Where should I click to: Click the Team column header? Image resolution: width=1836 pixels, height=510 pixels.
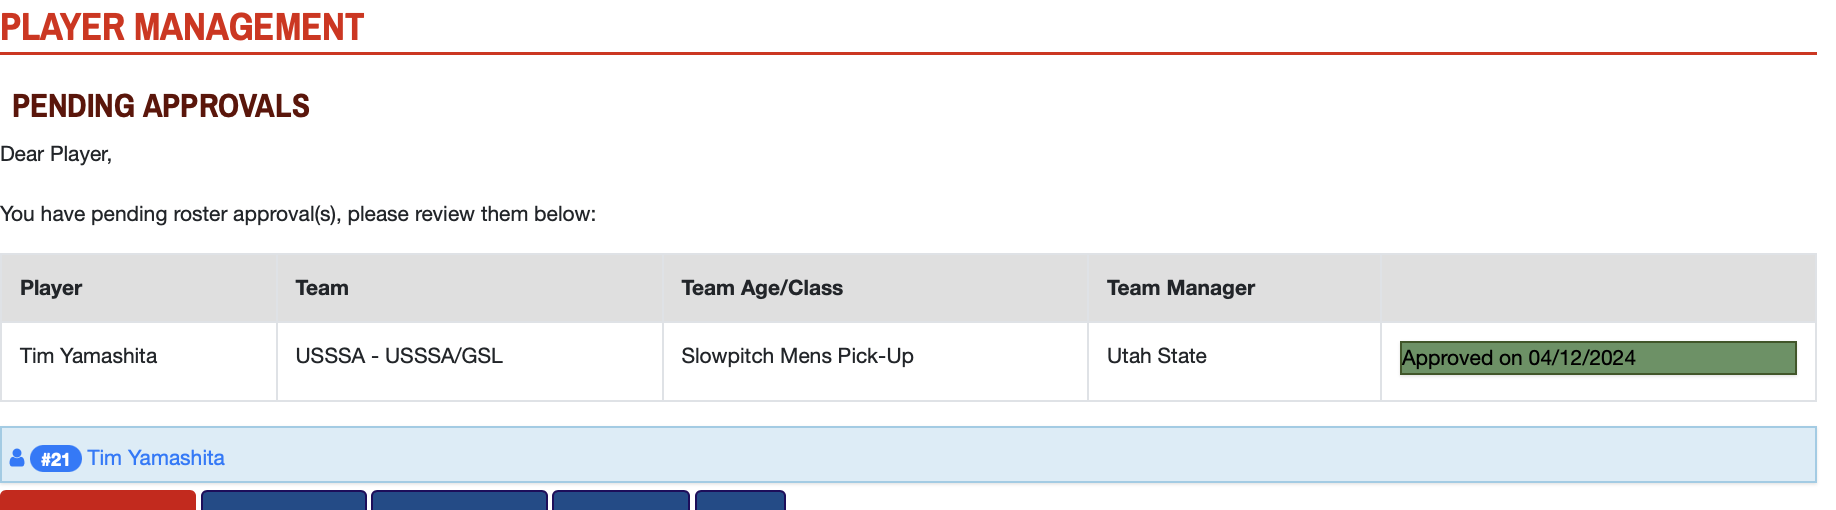click(x=322, y=288)
